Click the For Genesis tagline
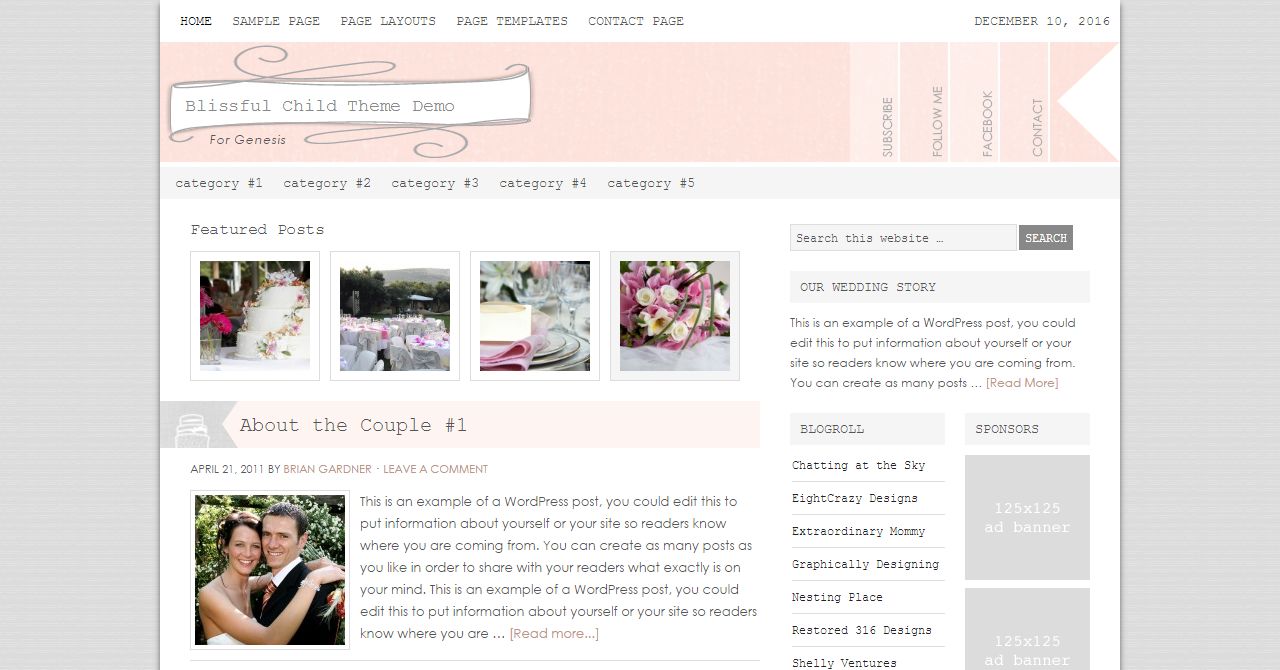This screenshot has height=670, width=1280. (x=248, y=140)
